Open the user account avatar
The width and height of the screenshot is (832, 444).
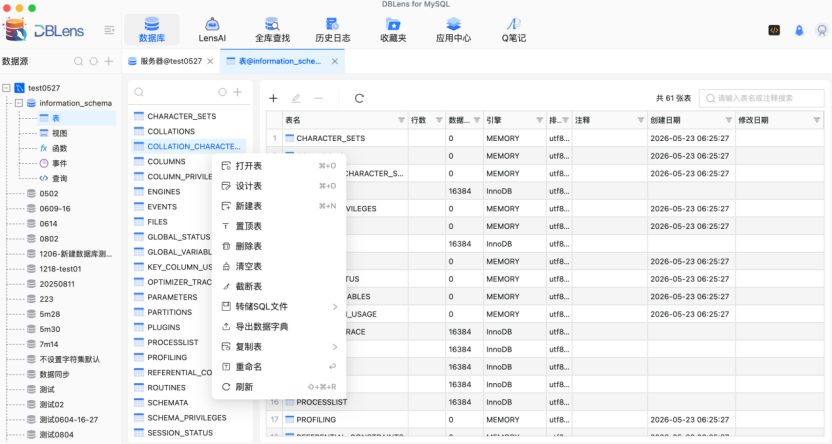[x=822, y=30]
